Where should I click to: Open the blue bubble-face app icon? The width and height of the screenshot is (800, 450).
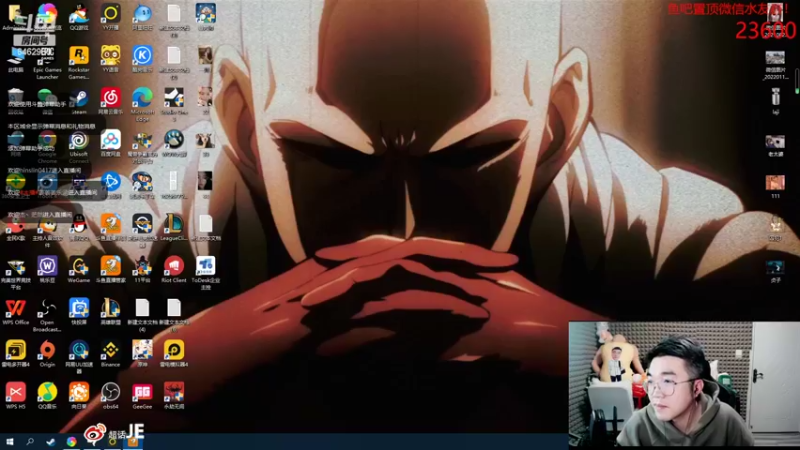(142, 17)
